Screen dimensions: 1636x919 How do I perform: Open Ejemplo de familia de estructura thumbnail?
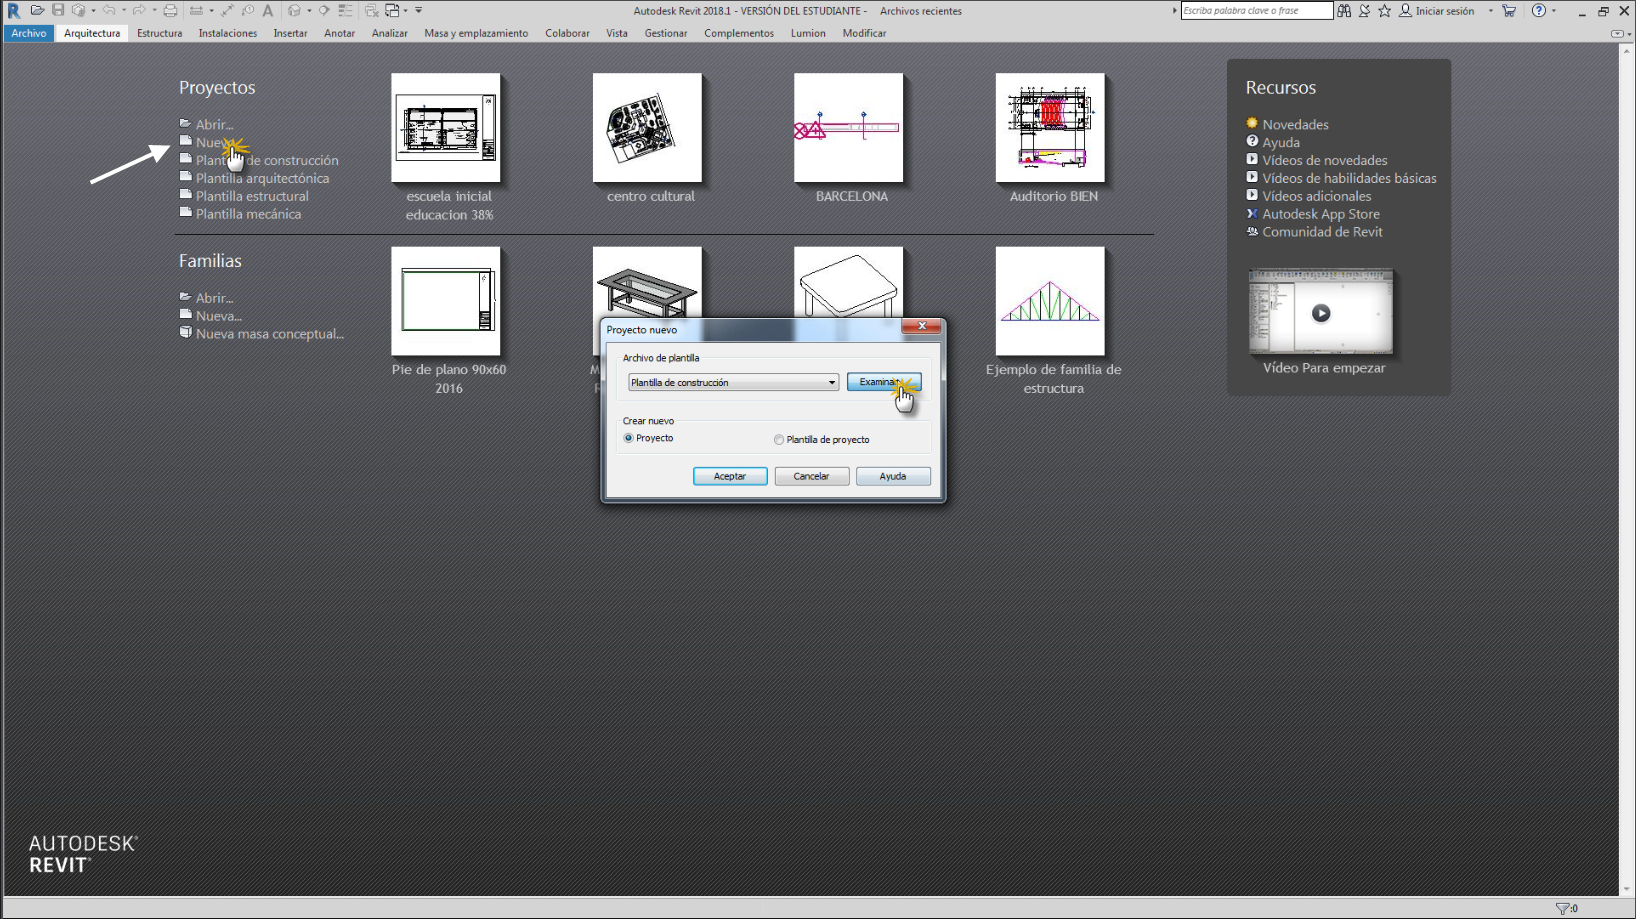pyautogui.click(x=1050, y=301)
